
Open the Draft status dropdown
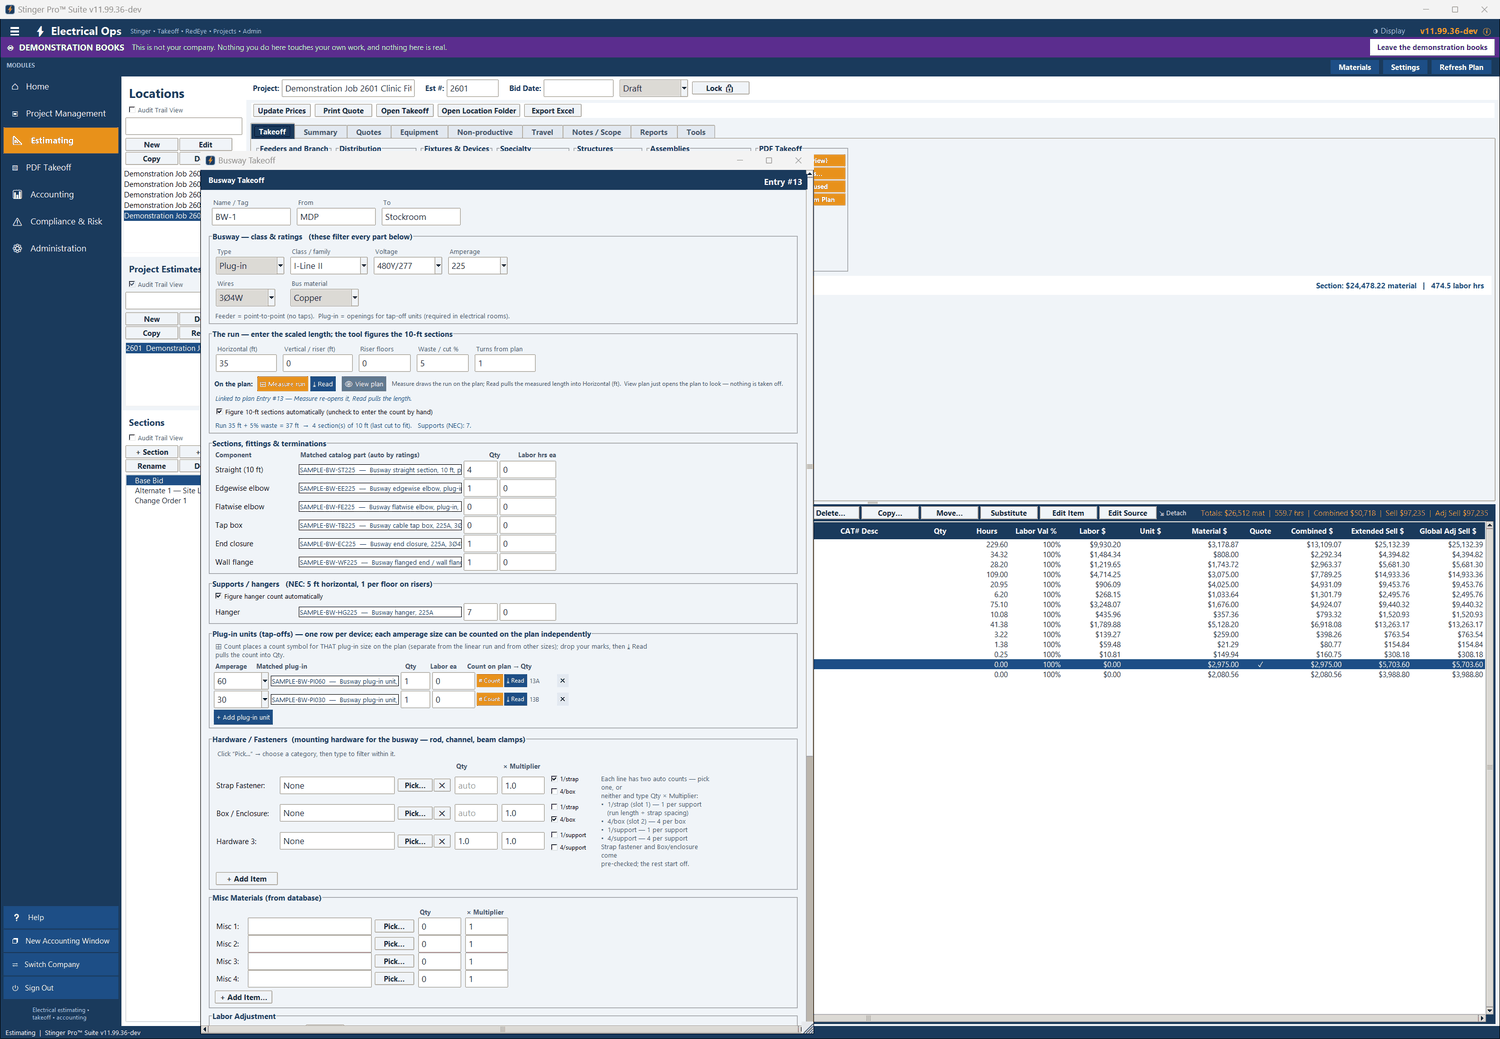(x=684, y=88)
